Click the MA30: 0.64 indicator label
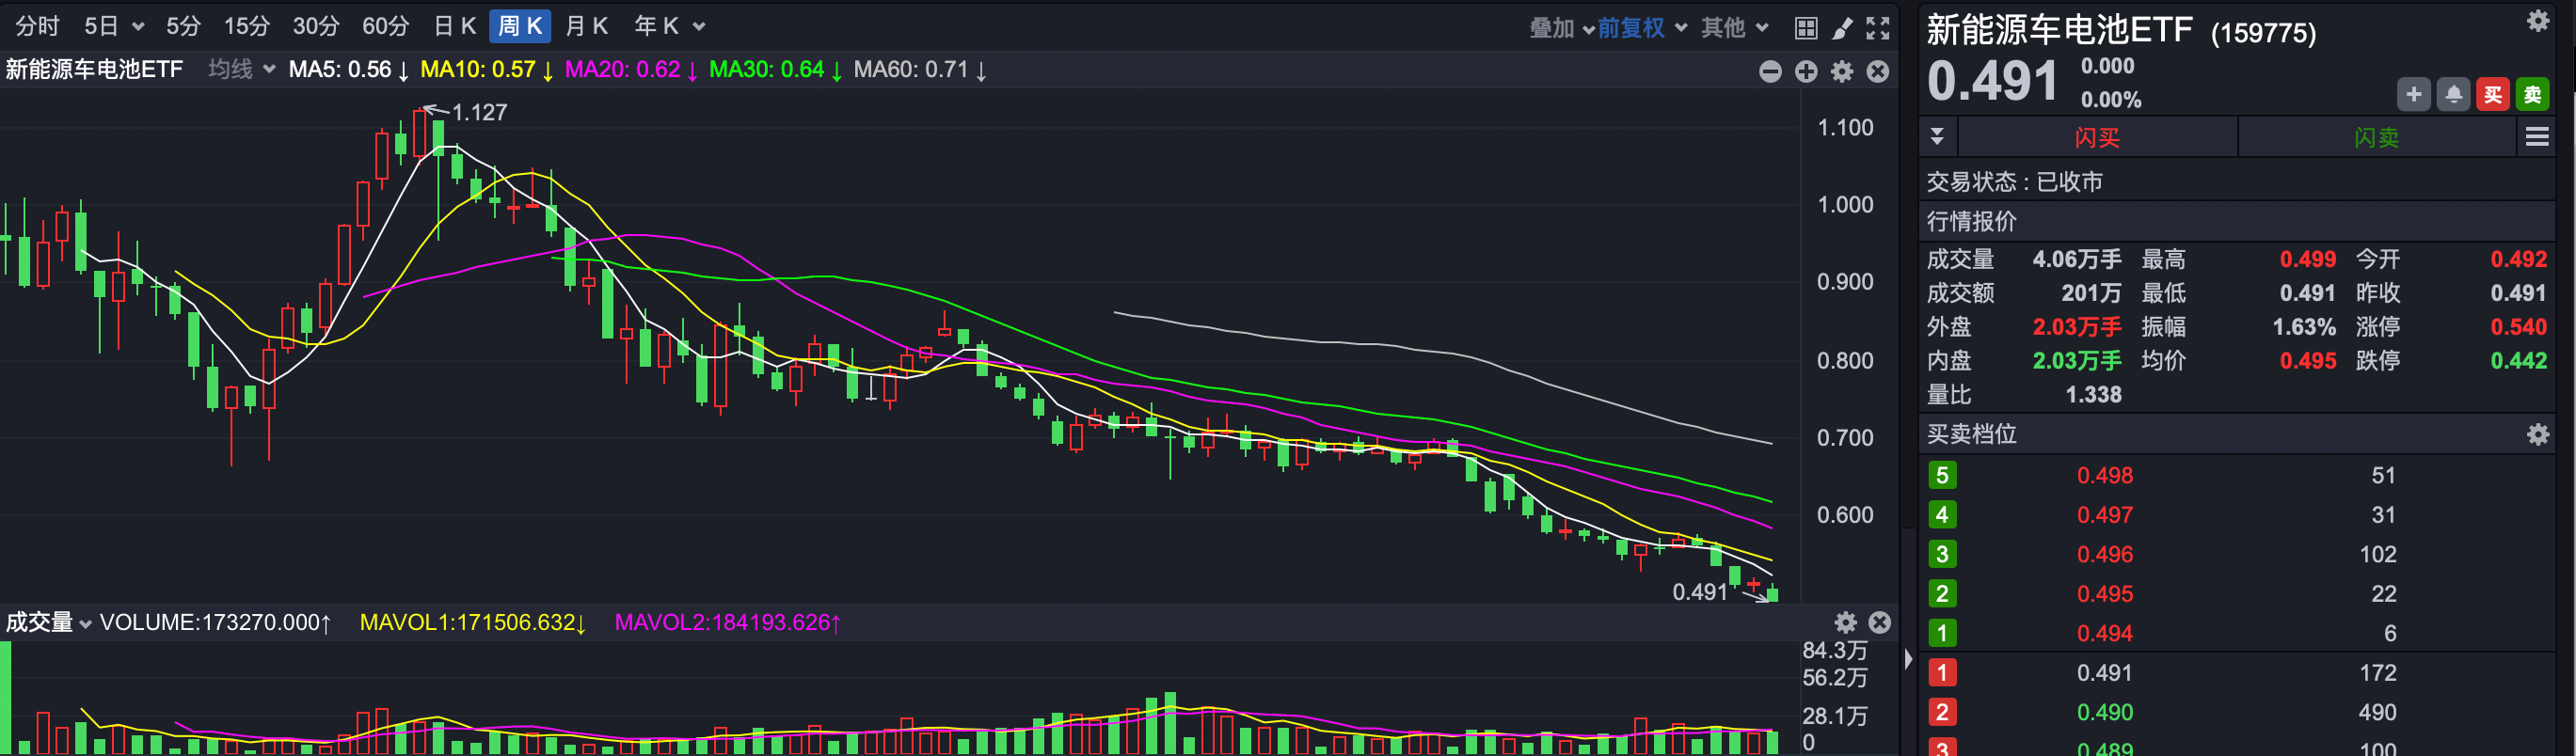Screen dimensions: 2576x756 775,70
